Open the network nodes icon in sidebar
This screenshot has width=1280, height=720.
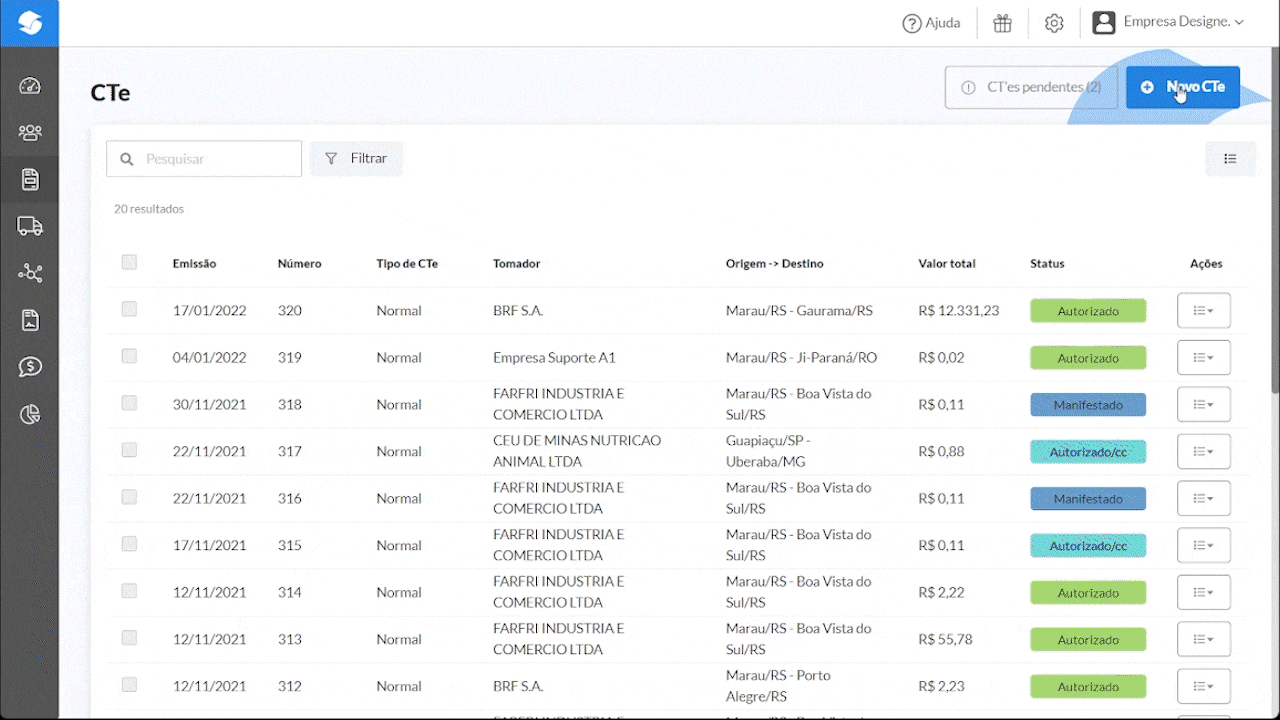(30, 273)
